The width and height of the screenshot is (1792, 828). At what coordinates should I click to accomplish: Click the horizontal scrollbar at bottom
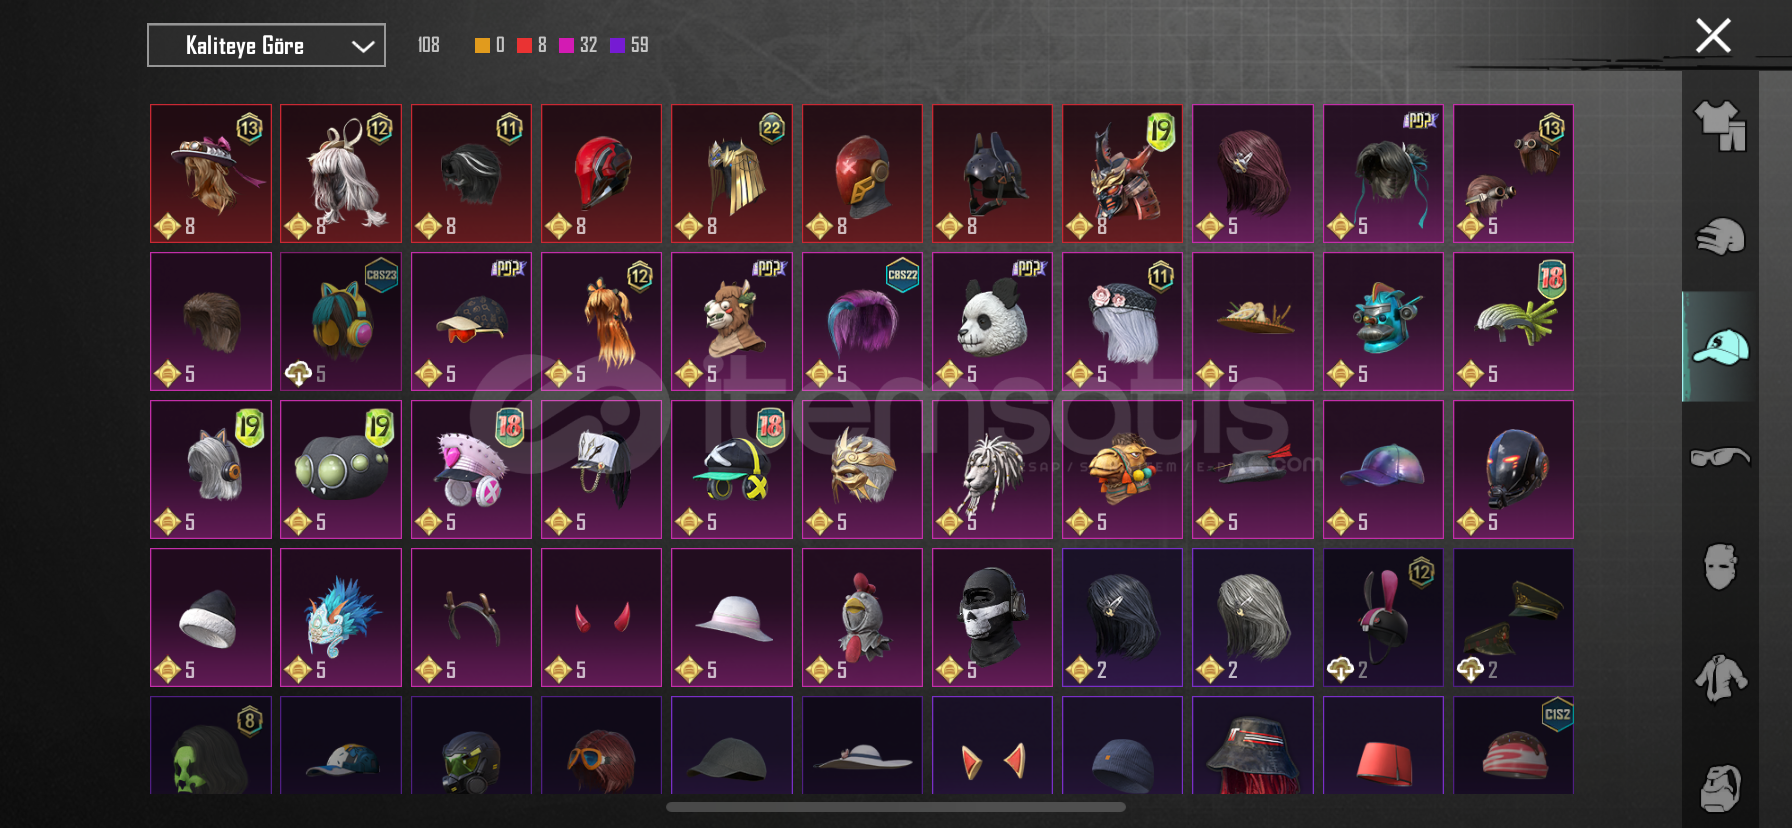[896, 807]
